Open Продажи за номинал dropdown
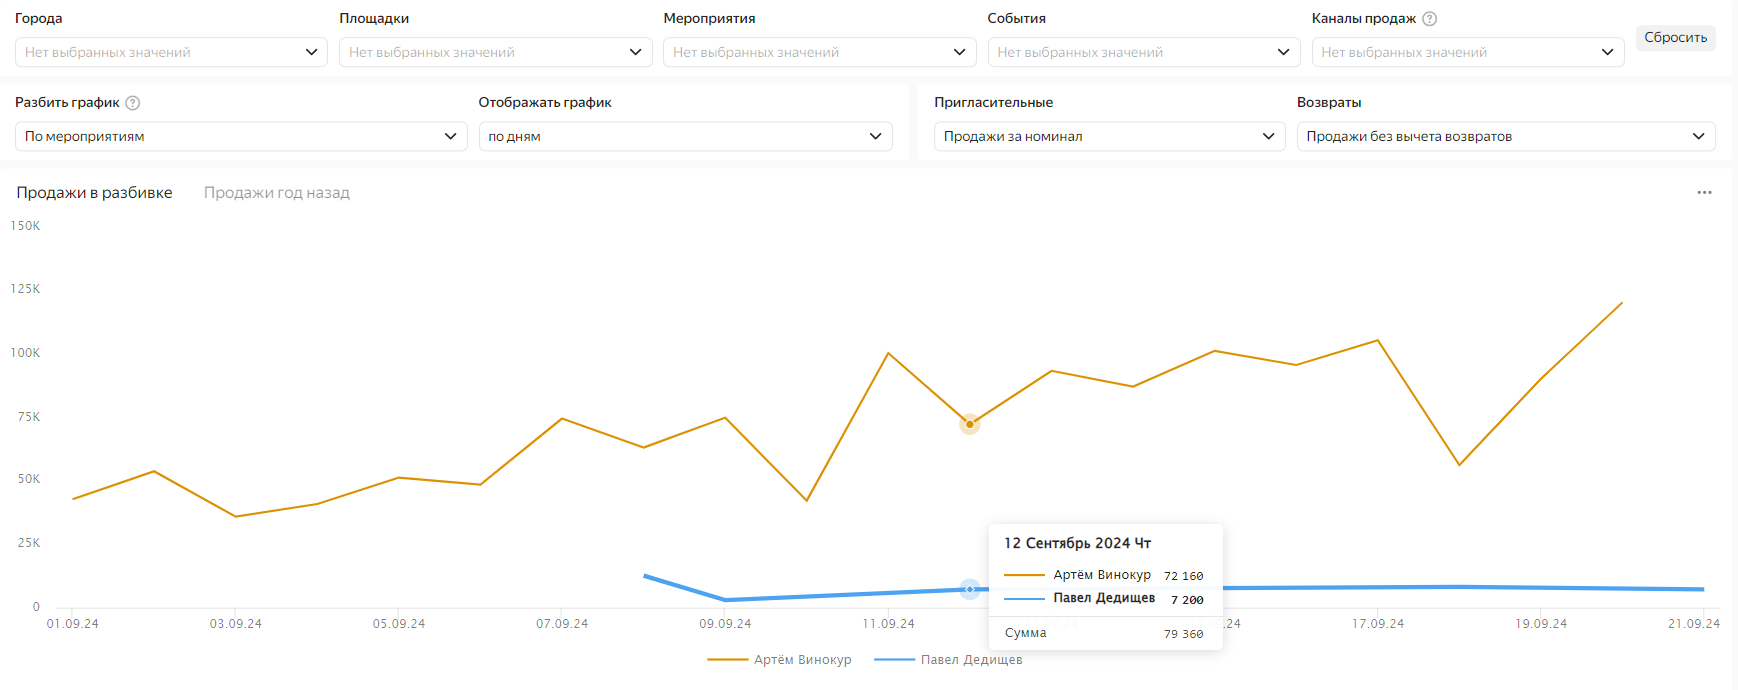1738x690 pixels. pyautogui.click(x=1109, y=137)
